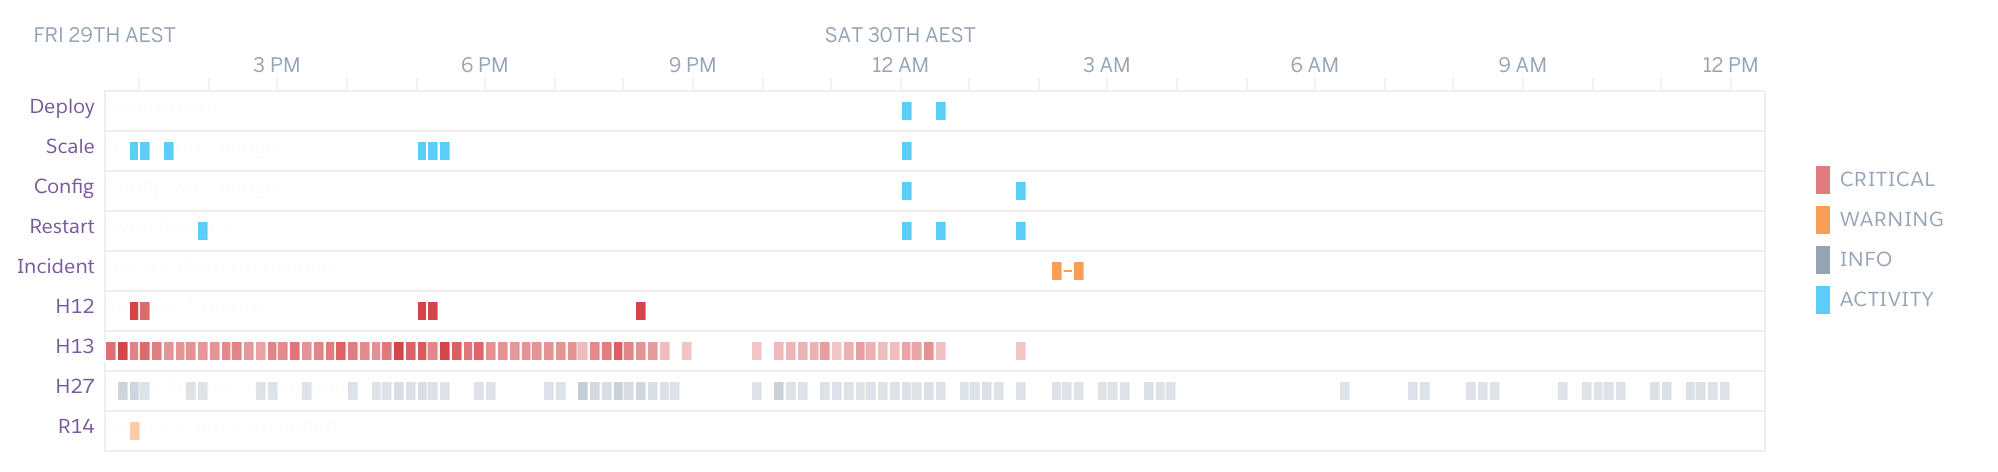Image resolution: width=1998 pixels, height=472 pixels.
Task: Click the H12 row label
Action: (75, 307)
